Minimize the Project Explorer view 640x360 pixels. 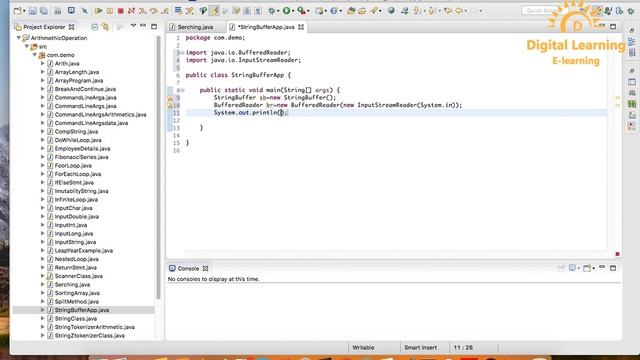(143, 26)
